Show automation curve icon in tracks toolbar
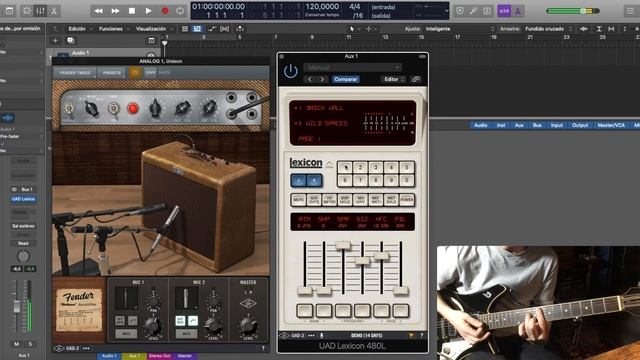Image resolution: width=640 pixels, height=360 pixels. (211, 29)
